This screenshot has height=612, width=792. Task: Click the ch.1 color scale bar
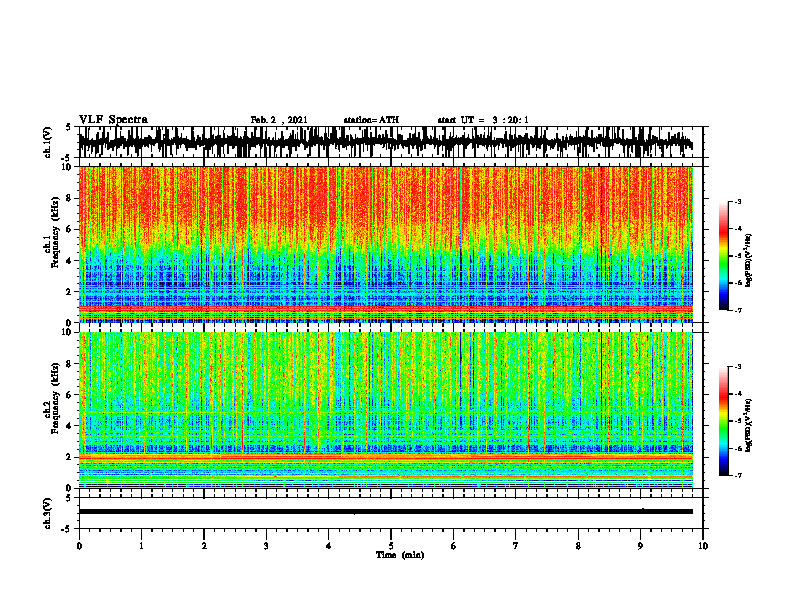click(x=723, y=256)
